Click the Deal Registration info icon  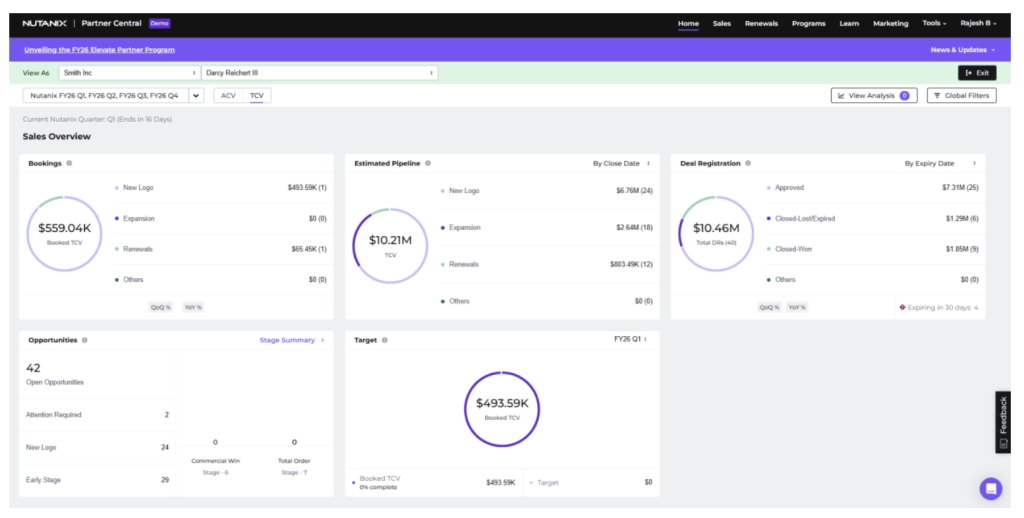click(748, 163)
